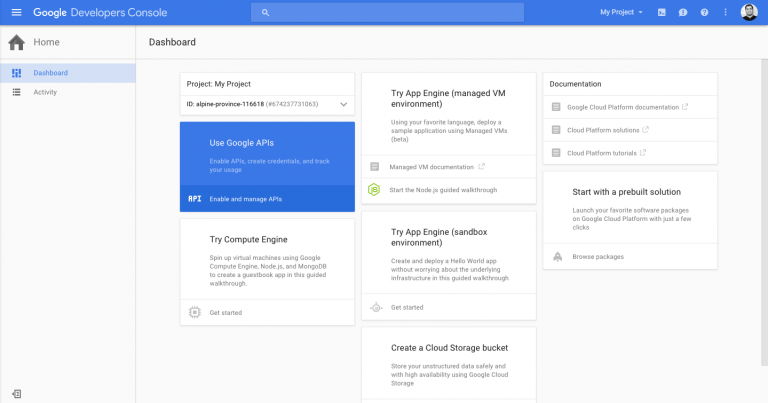Image resolution: width=768 pixels, height=403 pixels.
Task: Open the vertical three-dot settings menu
Action: point(725,12)
